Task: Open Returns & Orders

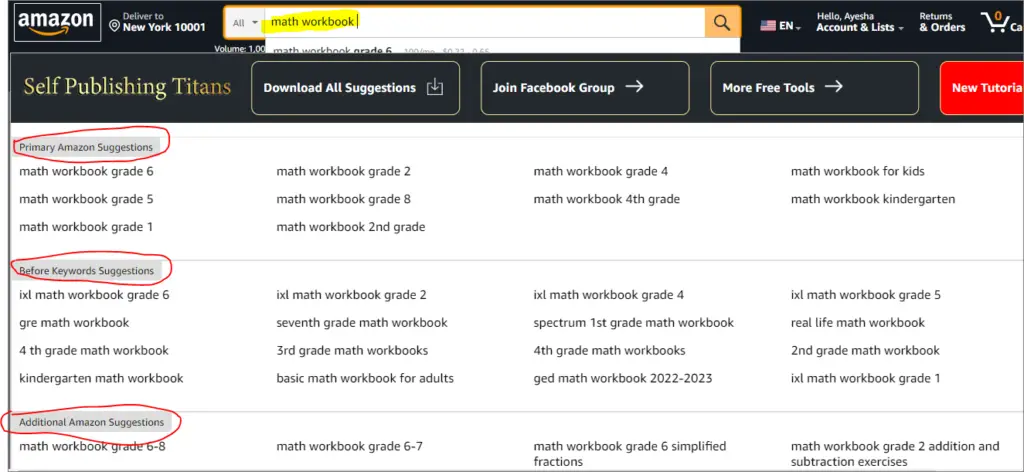Action: [942, 22]
